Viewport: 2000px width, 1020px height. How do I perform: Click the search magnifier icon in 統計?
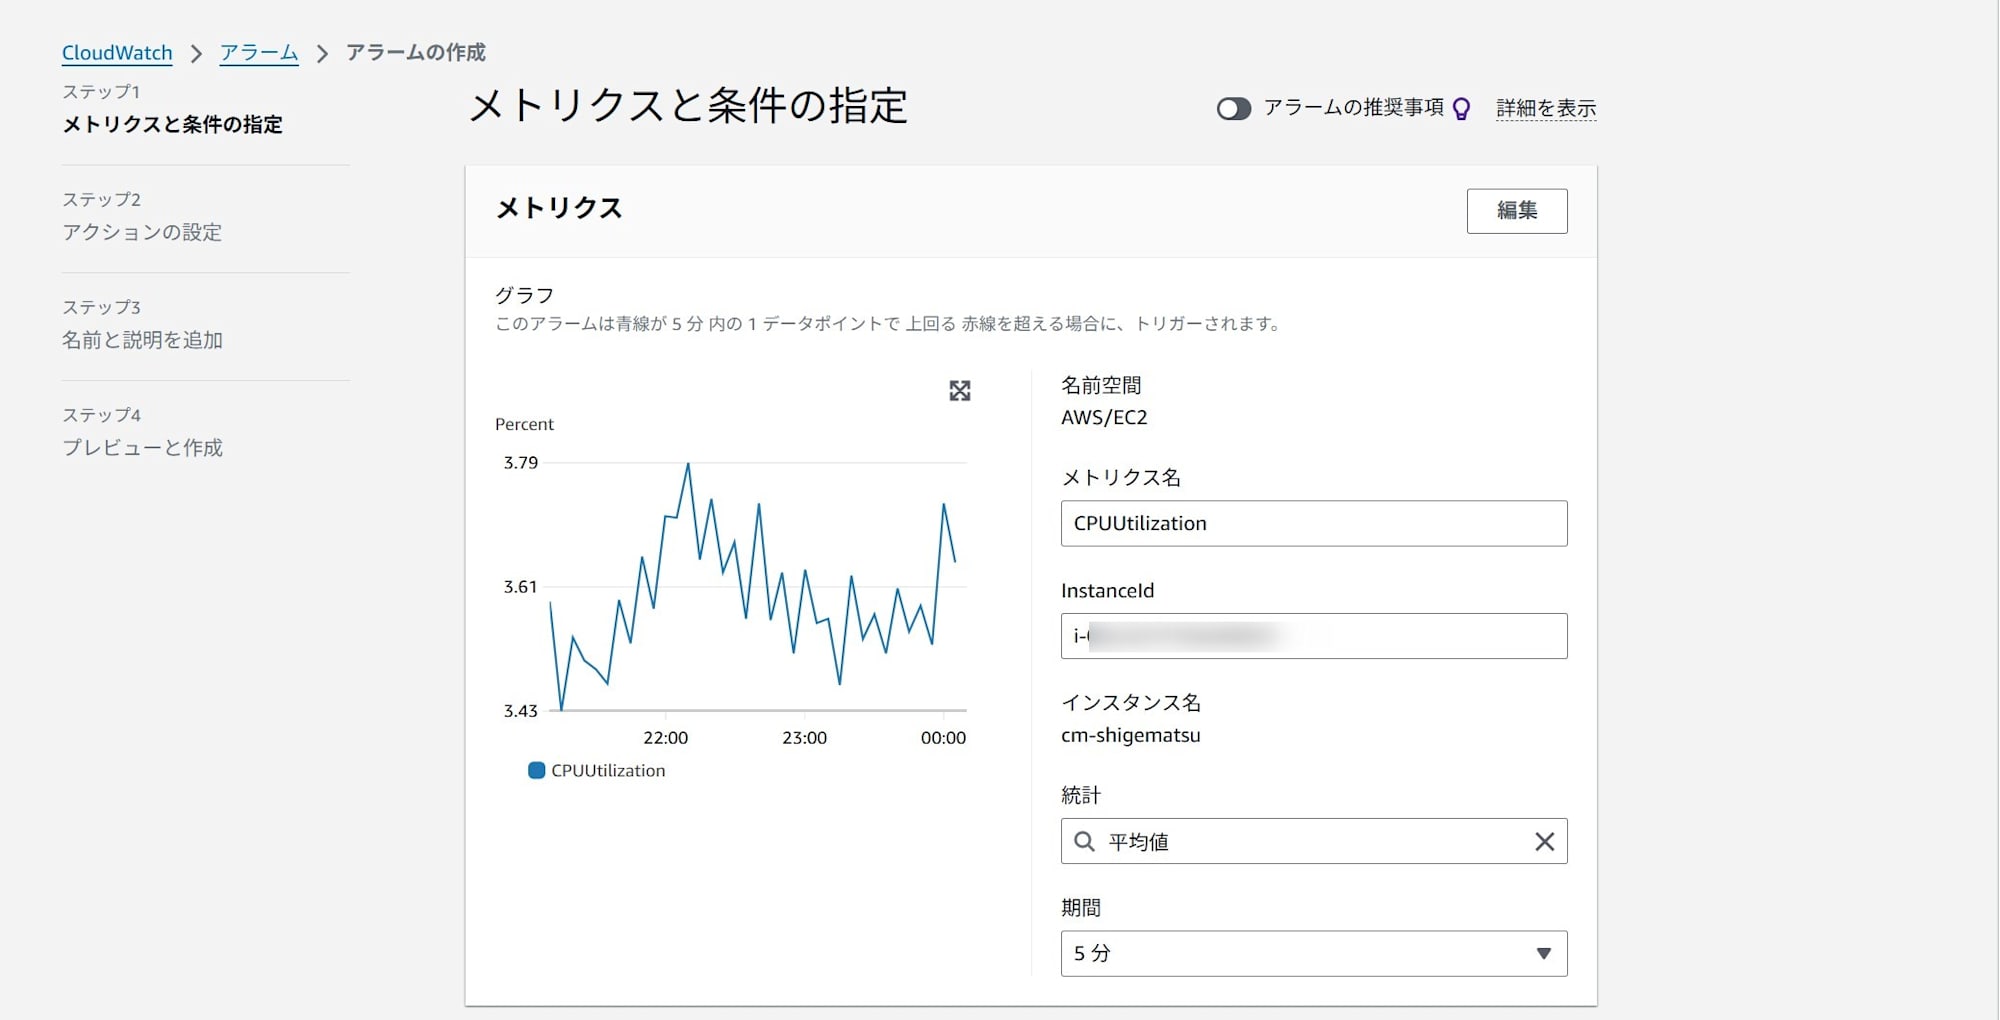[1084, 842]
